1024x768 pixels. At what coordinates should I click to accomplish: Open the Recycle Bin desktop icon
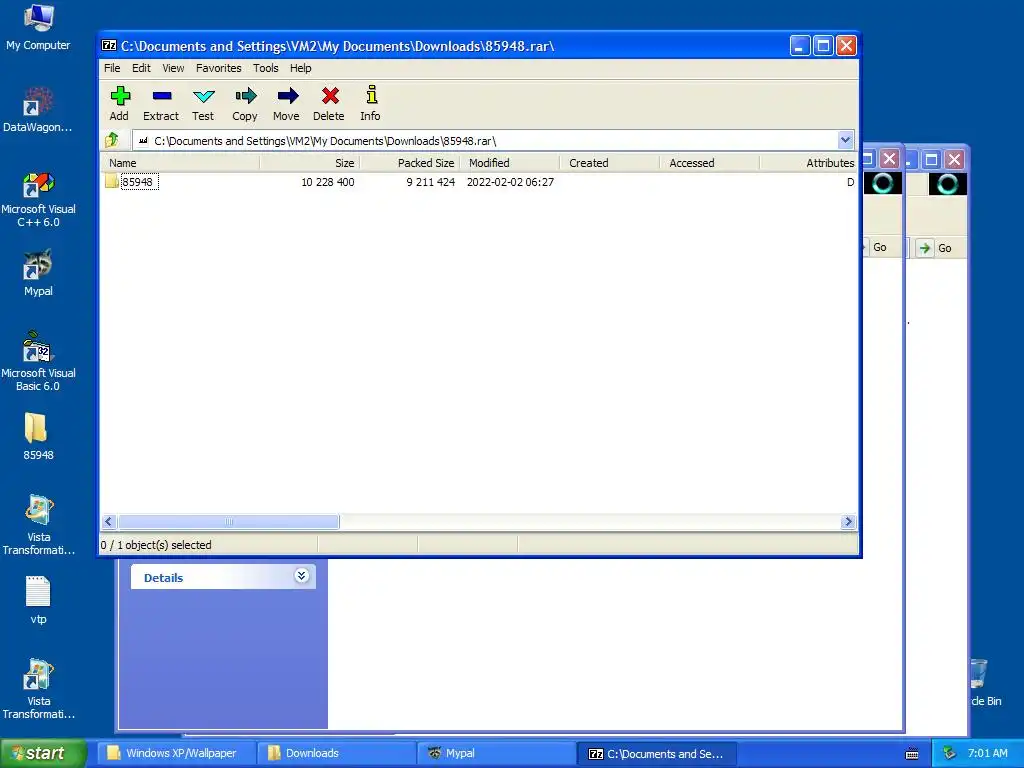point(984,682)
